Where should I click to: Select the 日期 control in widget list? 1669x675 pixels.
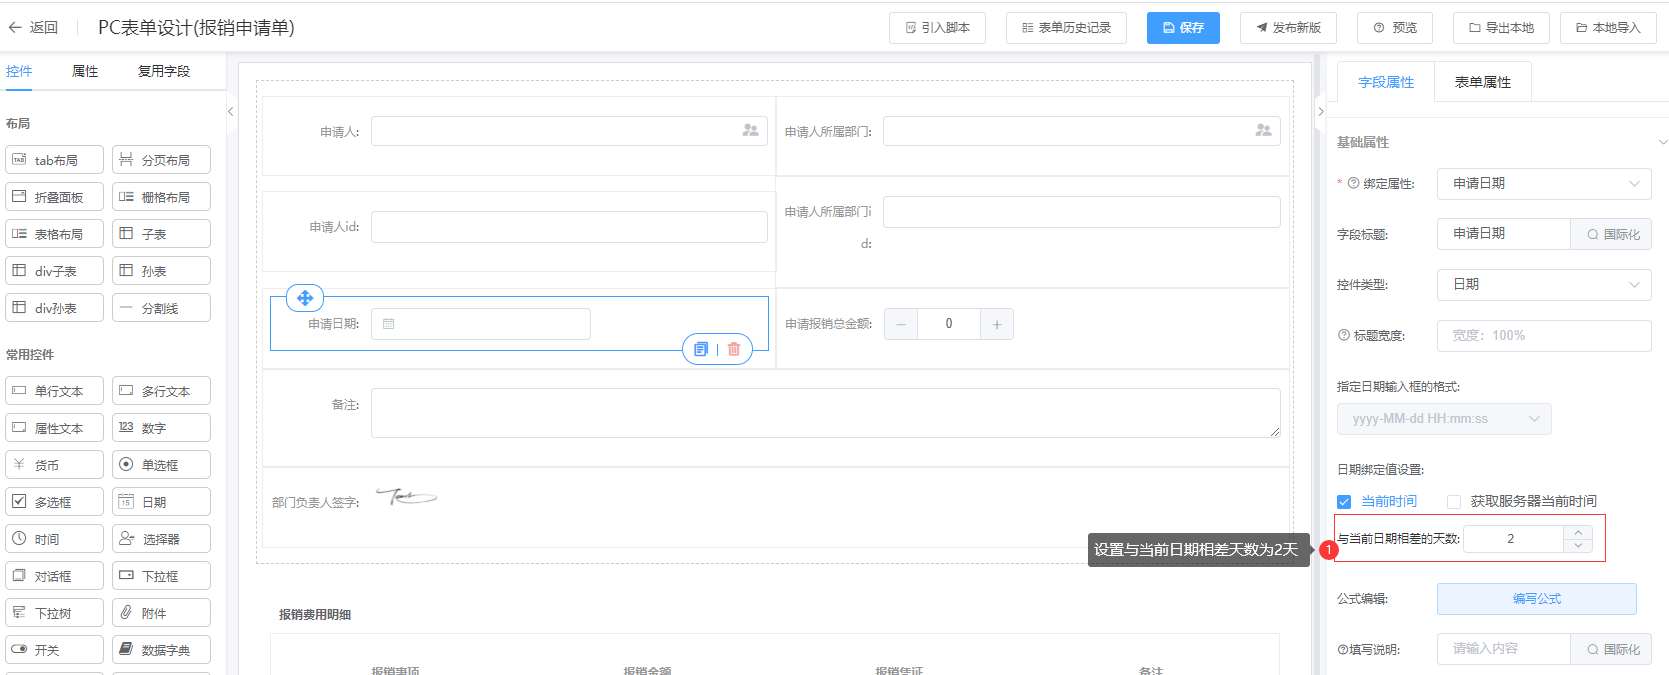point(161,502)
